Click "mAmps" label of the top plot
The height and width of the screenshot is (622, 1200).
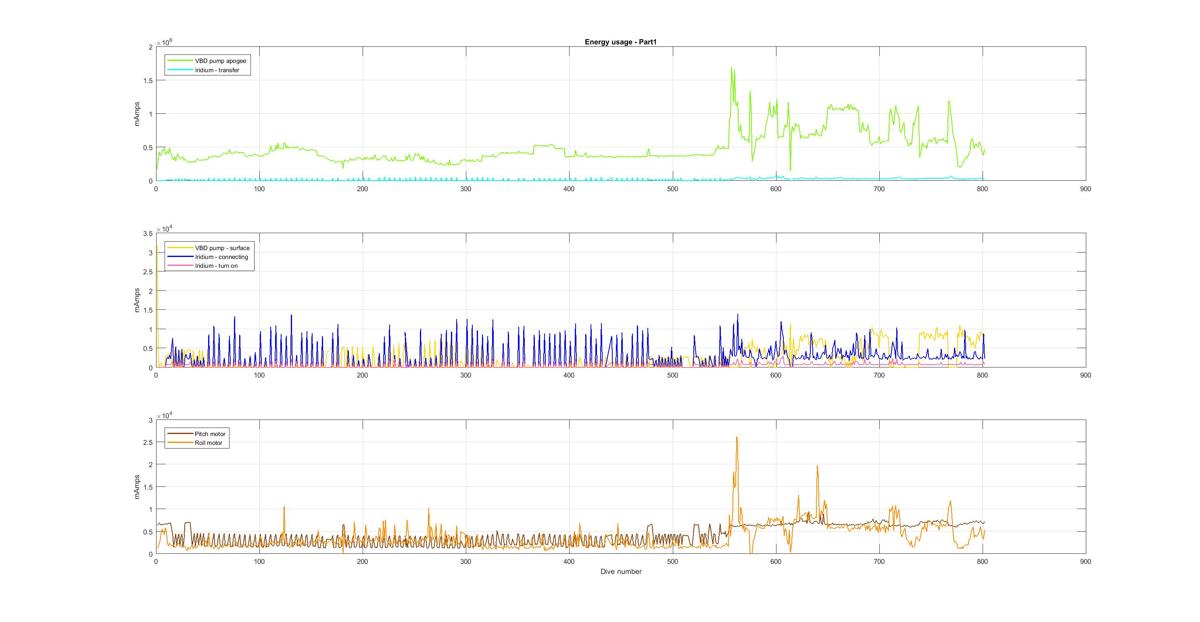click(x=137, y=114)
